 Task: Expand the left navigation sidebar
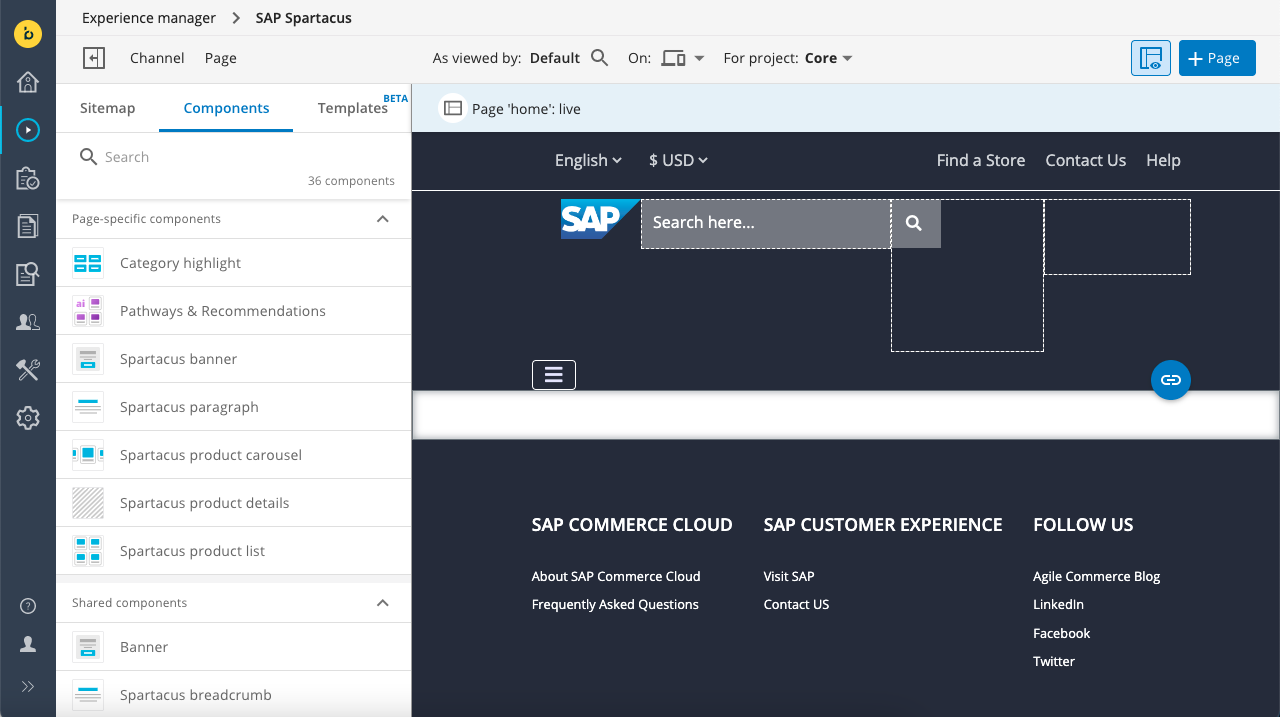coord(28,686)
